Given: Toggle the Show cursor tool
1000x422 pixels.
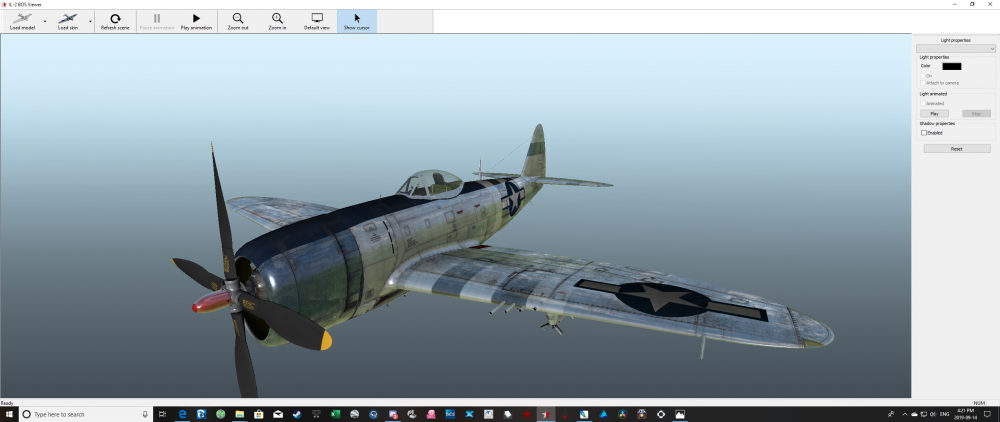Looking at the screenshot, I should pos(357,21).
